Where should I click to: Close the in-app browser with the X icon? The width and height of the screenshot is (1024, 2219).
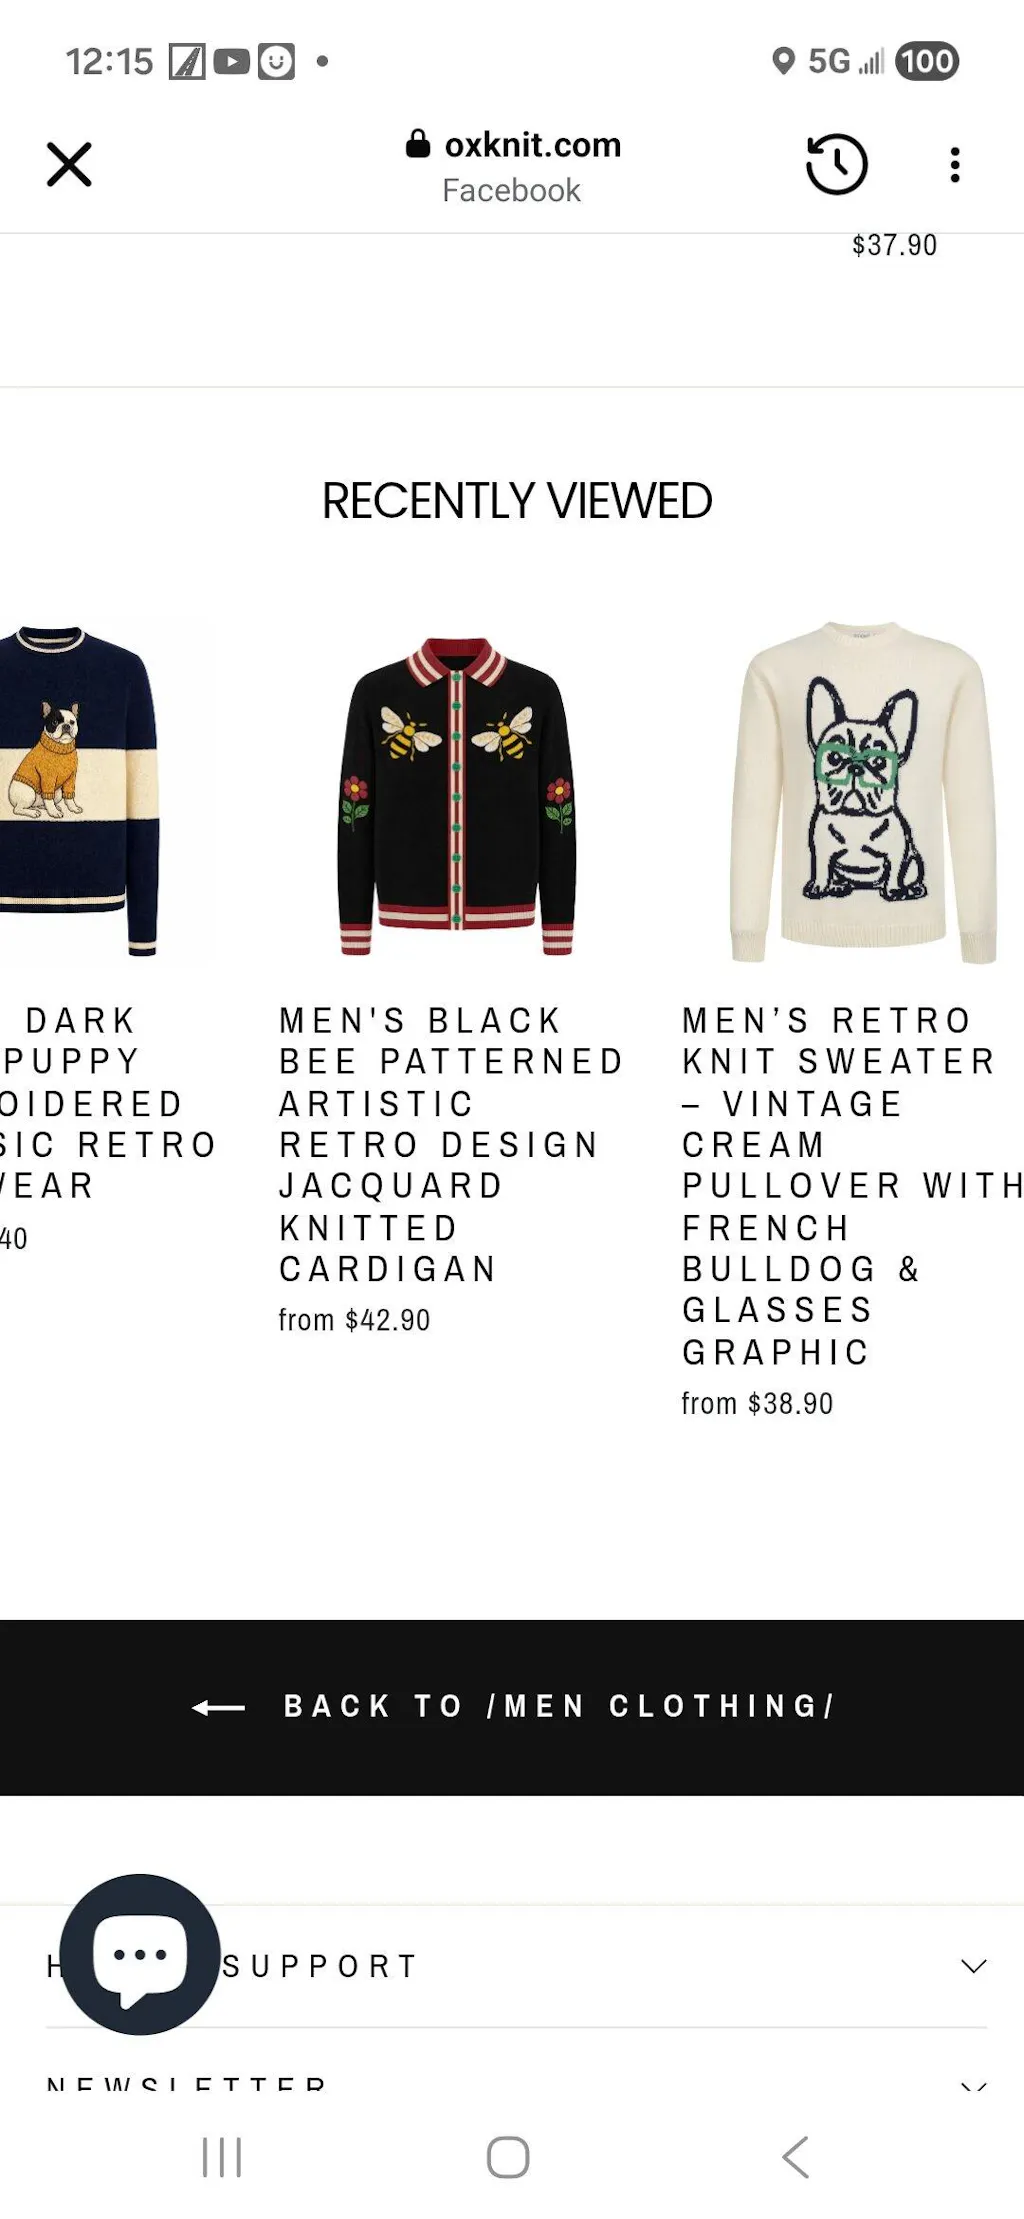[x=69, y=165]
